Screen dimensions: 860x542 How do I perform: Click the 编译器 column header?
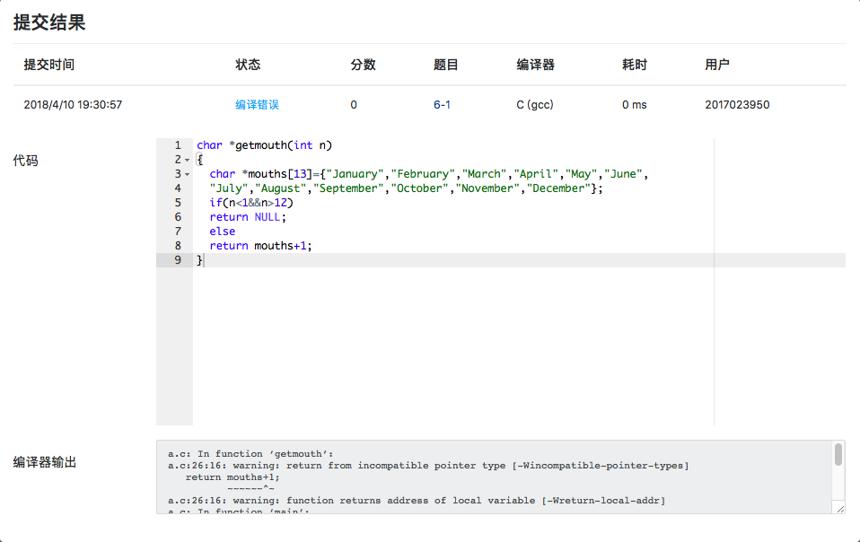coord(535,65)
